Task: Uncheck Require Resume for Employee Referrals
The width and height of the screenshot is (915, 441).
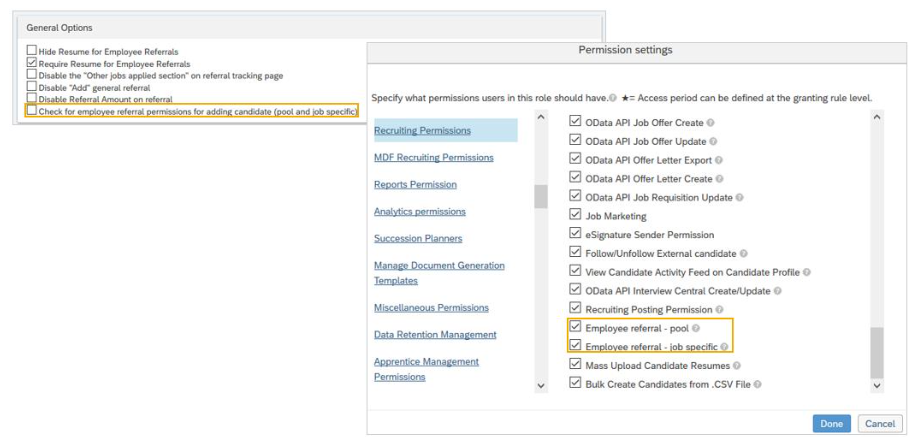Action: 32,63
